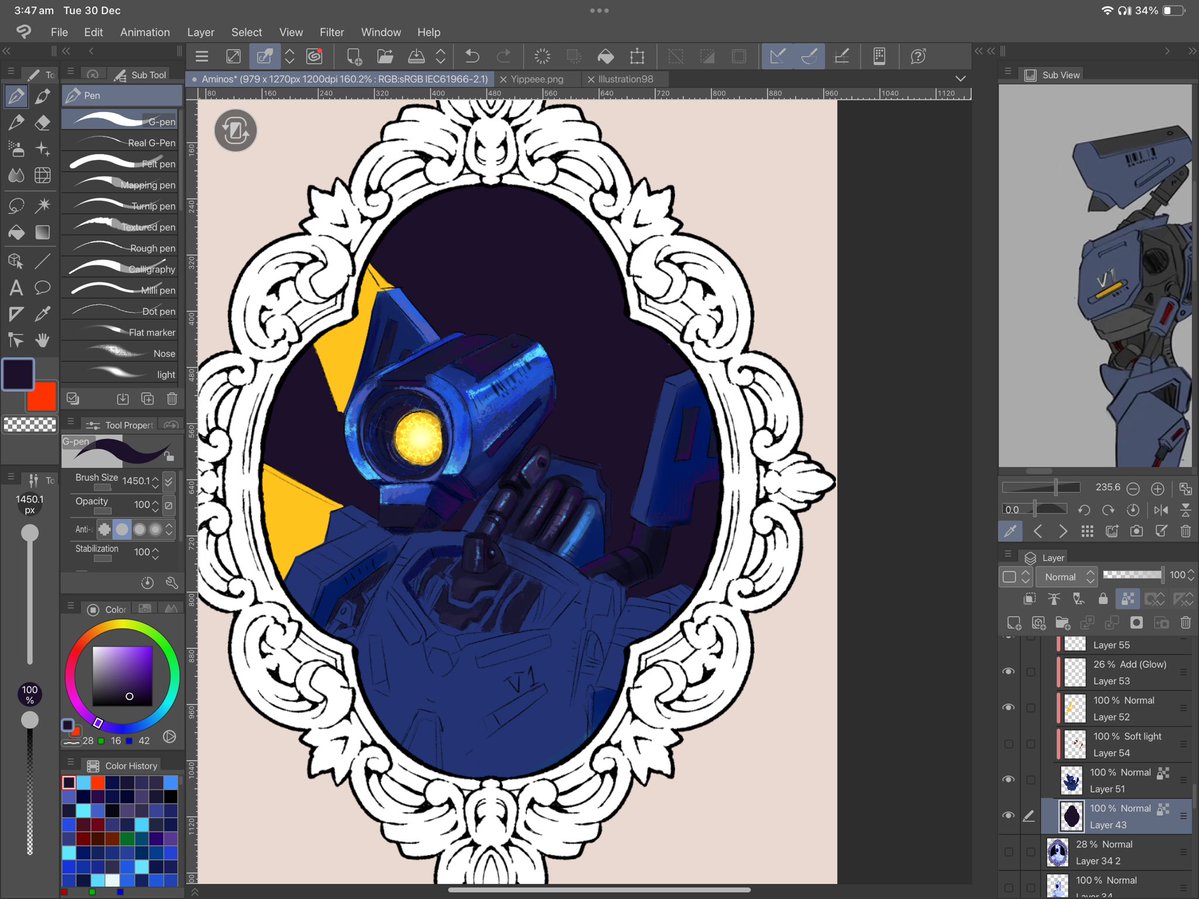Viewport: 1199px width, 899px height.
Task: Open the Window menu
Action: (381, 32)
